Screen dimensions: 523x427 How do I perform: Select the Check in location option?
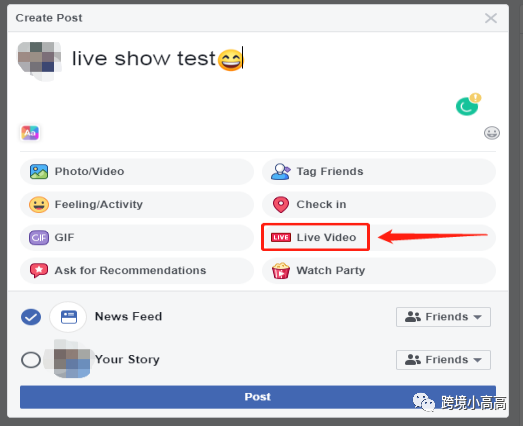(379, 204)
